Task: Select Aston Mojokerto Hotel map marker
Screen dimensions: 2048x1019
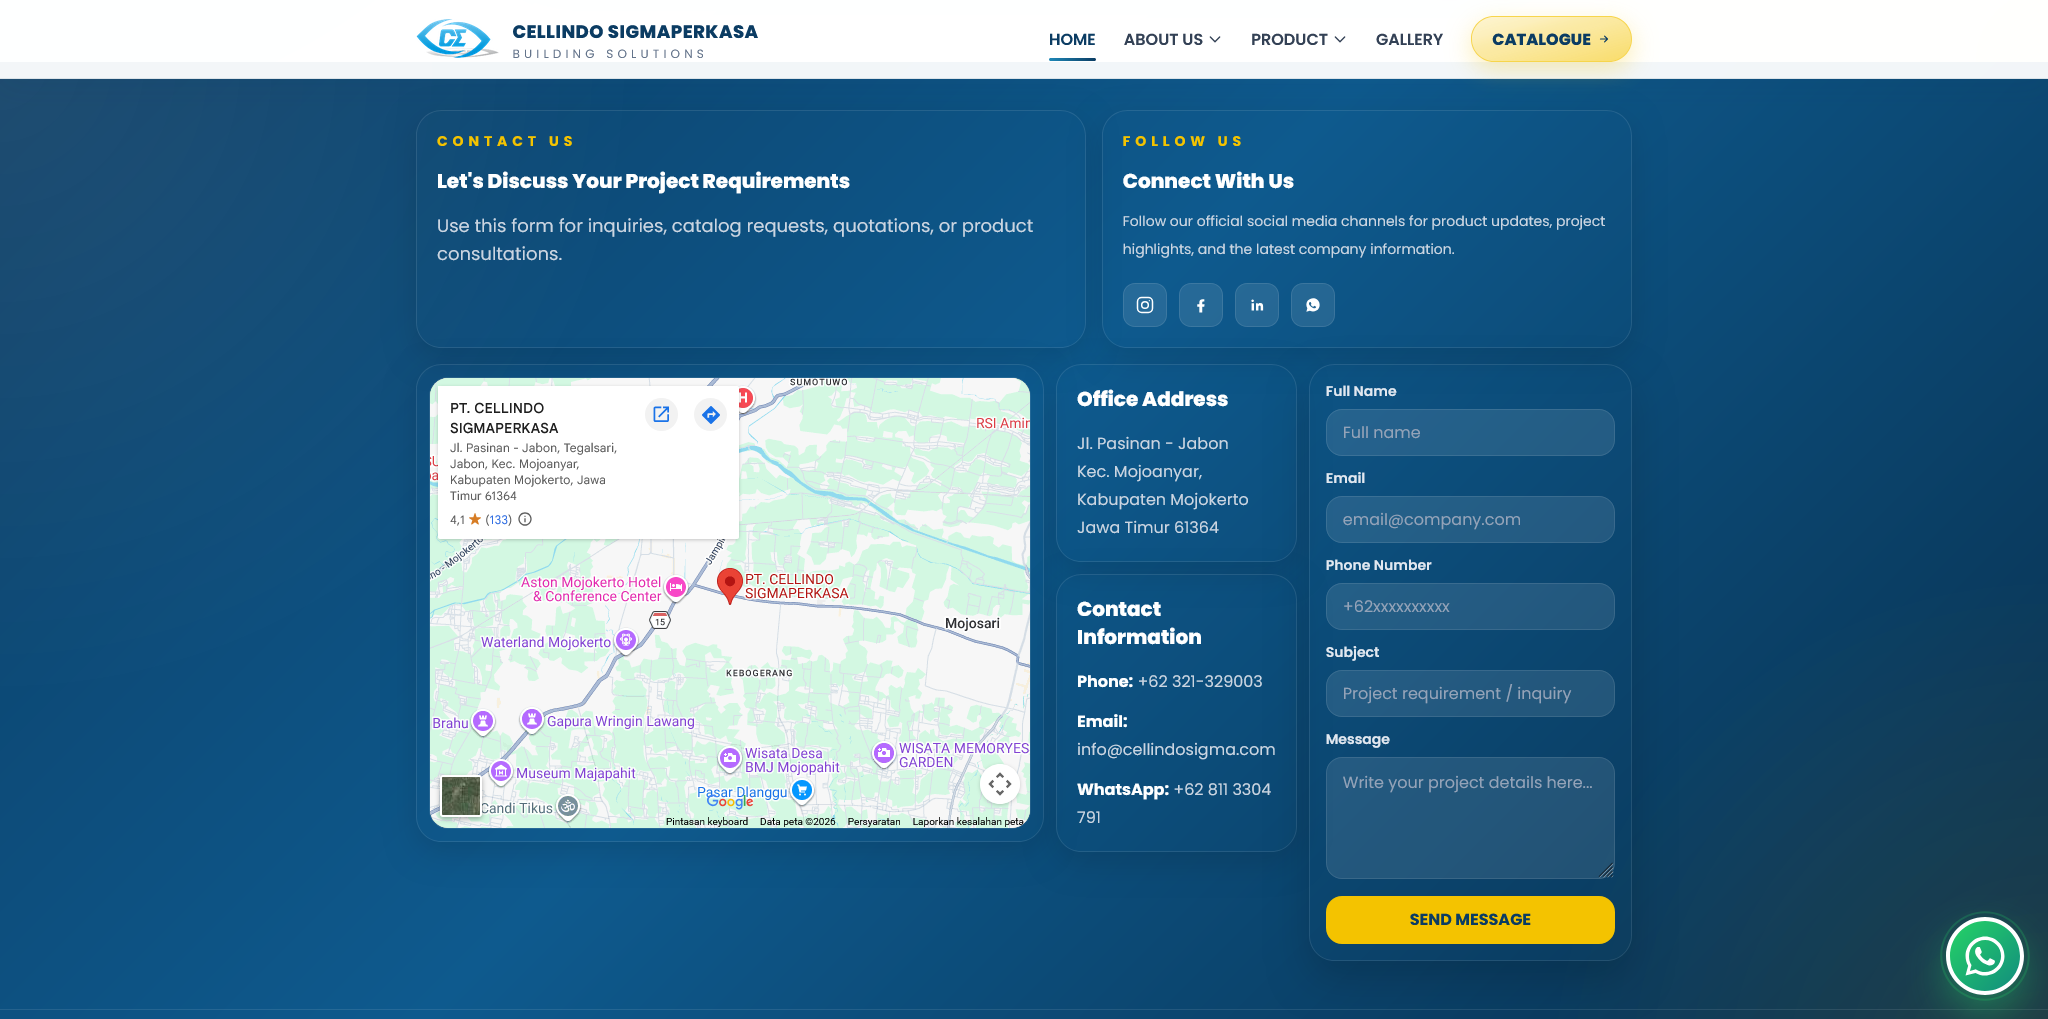Action: pyautogui.click(x=676, y=588)
